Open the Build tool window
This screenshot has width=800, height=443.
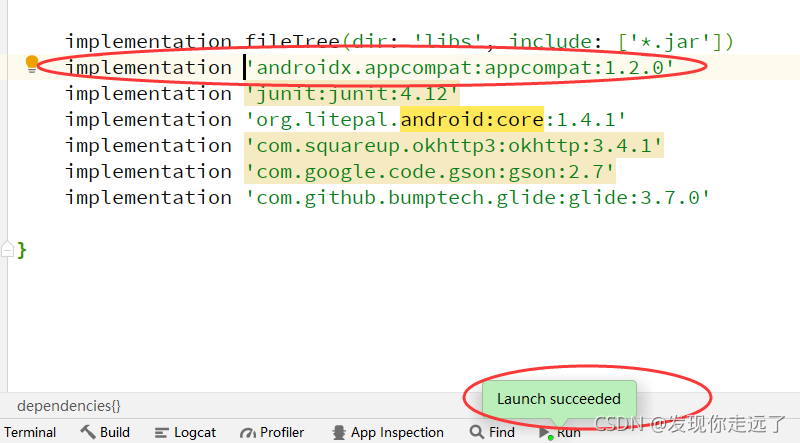point(105,432)
